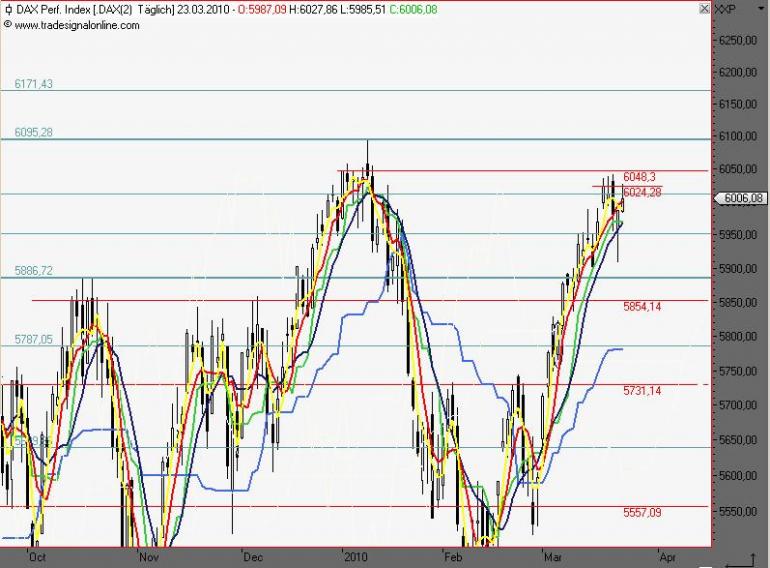Click the 5950,00 price axis tick
This screenshot has width=770, height=568.
(738, 235)
